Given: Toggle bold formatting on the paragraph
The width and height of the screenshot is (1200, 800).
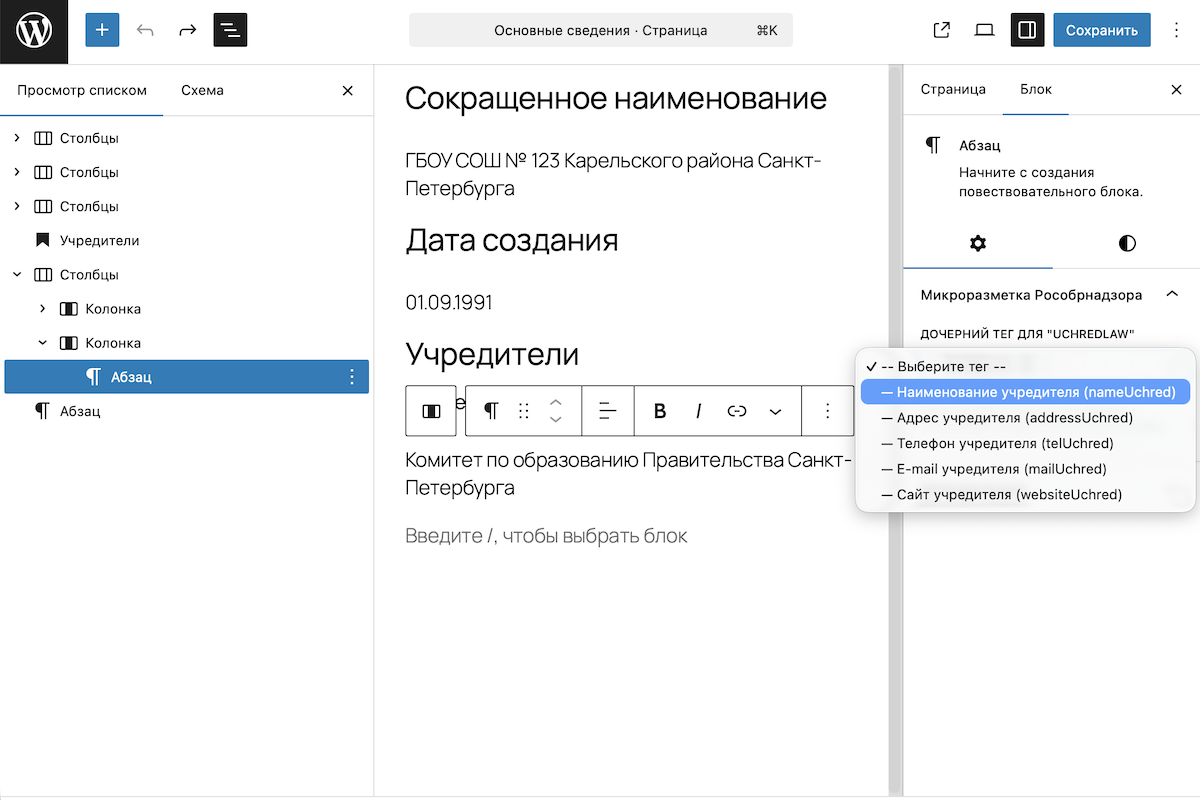Looking at the screenshot, I should (659, 410).
